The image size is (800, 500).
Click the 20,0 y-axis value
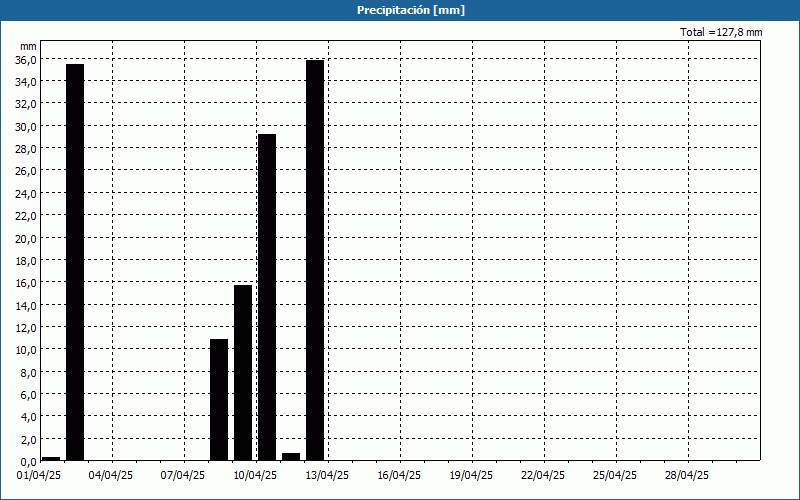26,238
